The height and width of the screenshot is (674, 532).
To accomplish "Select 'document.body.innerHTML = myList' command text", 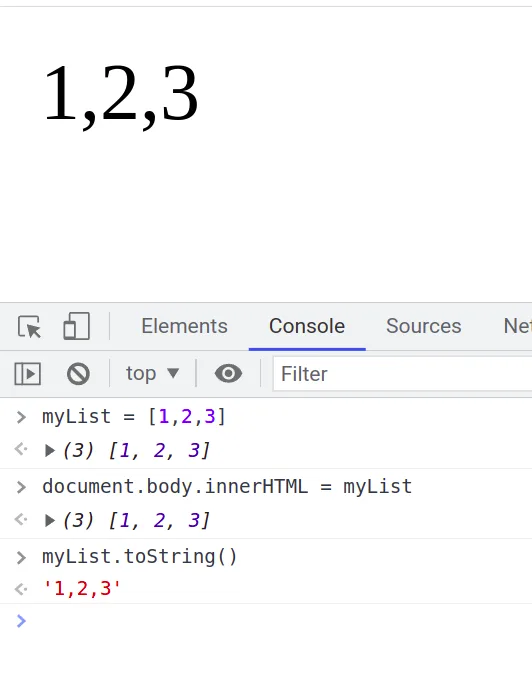I will click(227, 487).
